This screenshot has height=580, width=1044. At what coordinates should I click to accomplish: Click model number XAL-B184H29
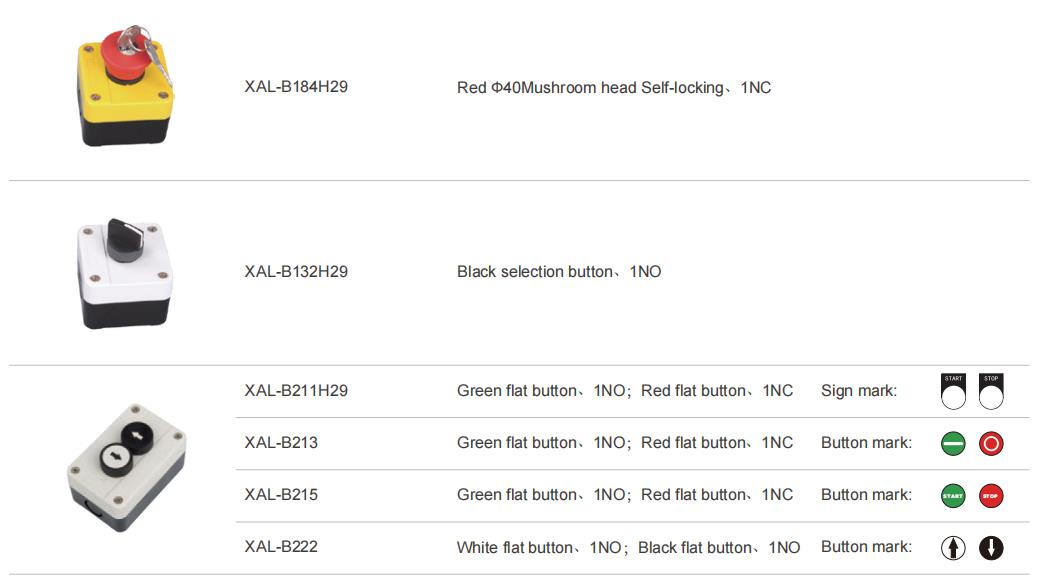(x=296, y=87)
